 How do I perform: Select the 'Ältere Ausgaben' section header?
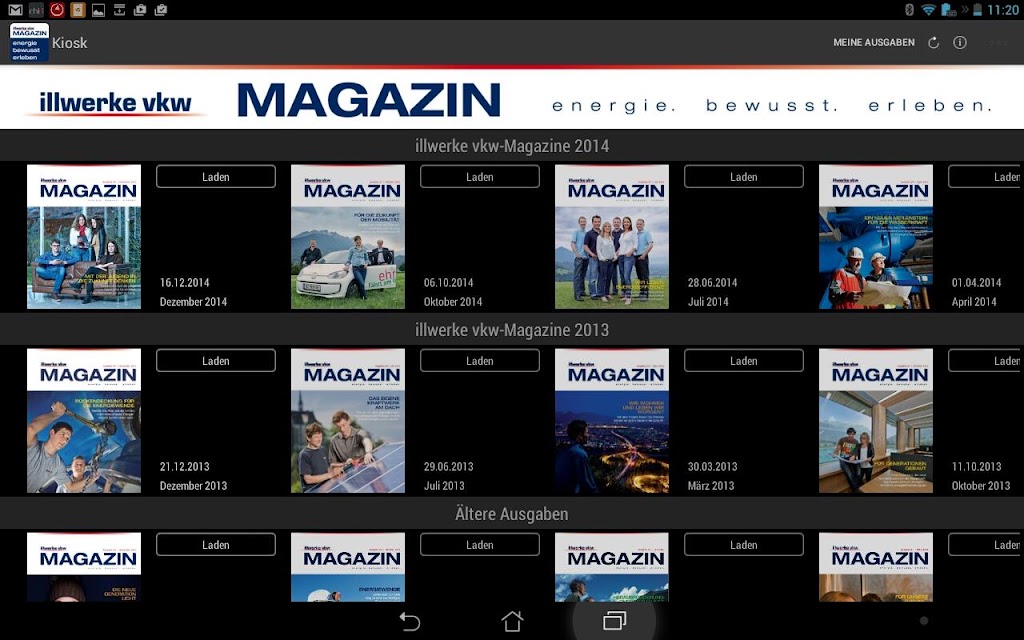(x=512, y=514)
